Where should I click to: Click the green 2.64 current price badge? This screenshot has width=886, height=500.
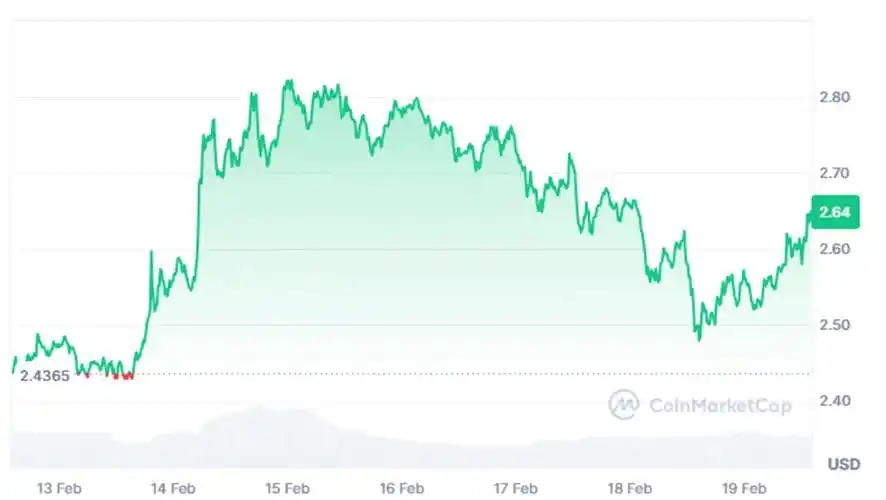[x=834, y=212]
